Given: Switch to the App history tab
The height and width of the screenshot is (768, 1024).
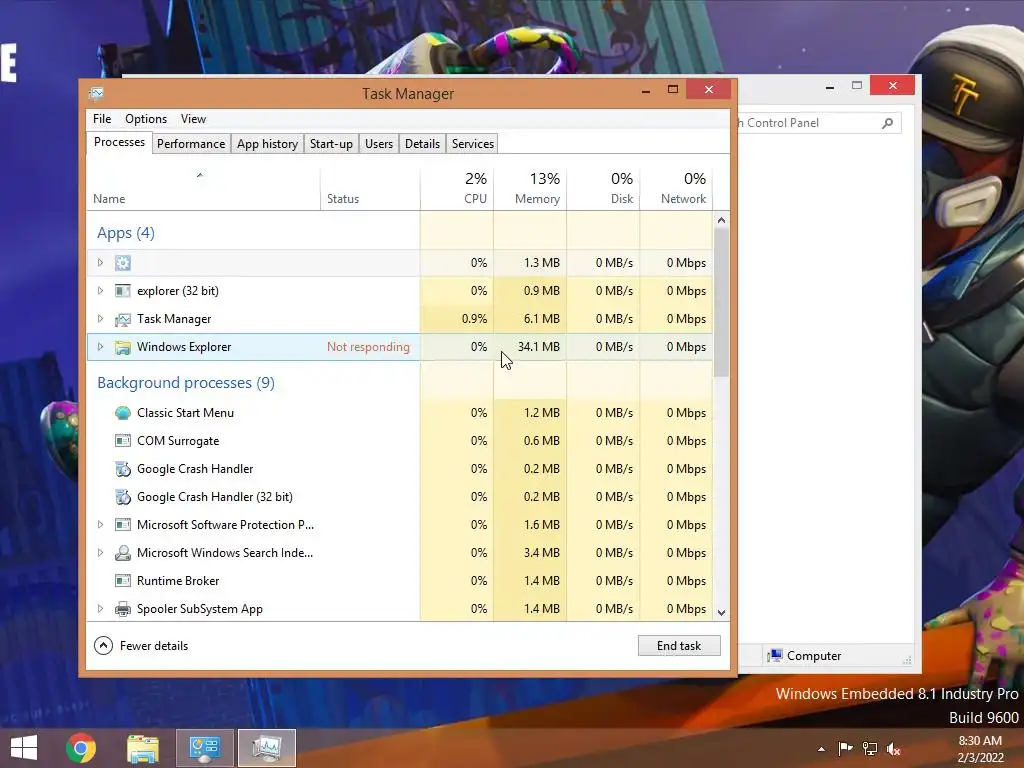Looking at the screenshot, I should (267, 144).
